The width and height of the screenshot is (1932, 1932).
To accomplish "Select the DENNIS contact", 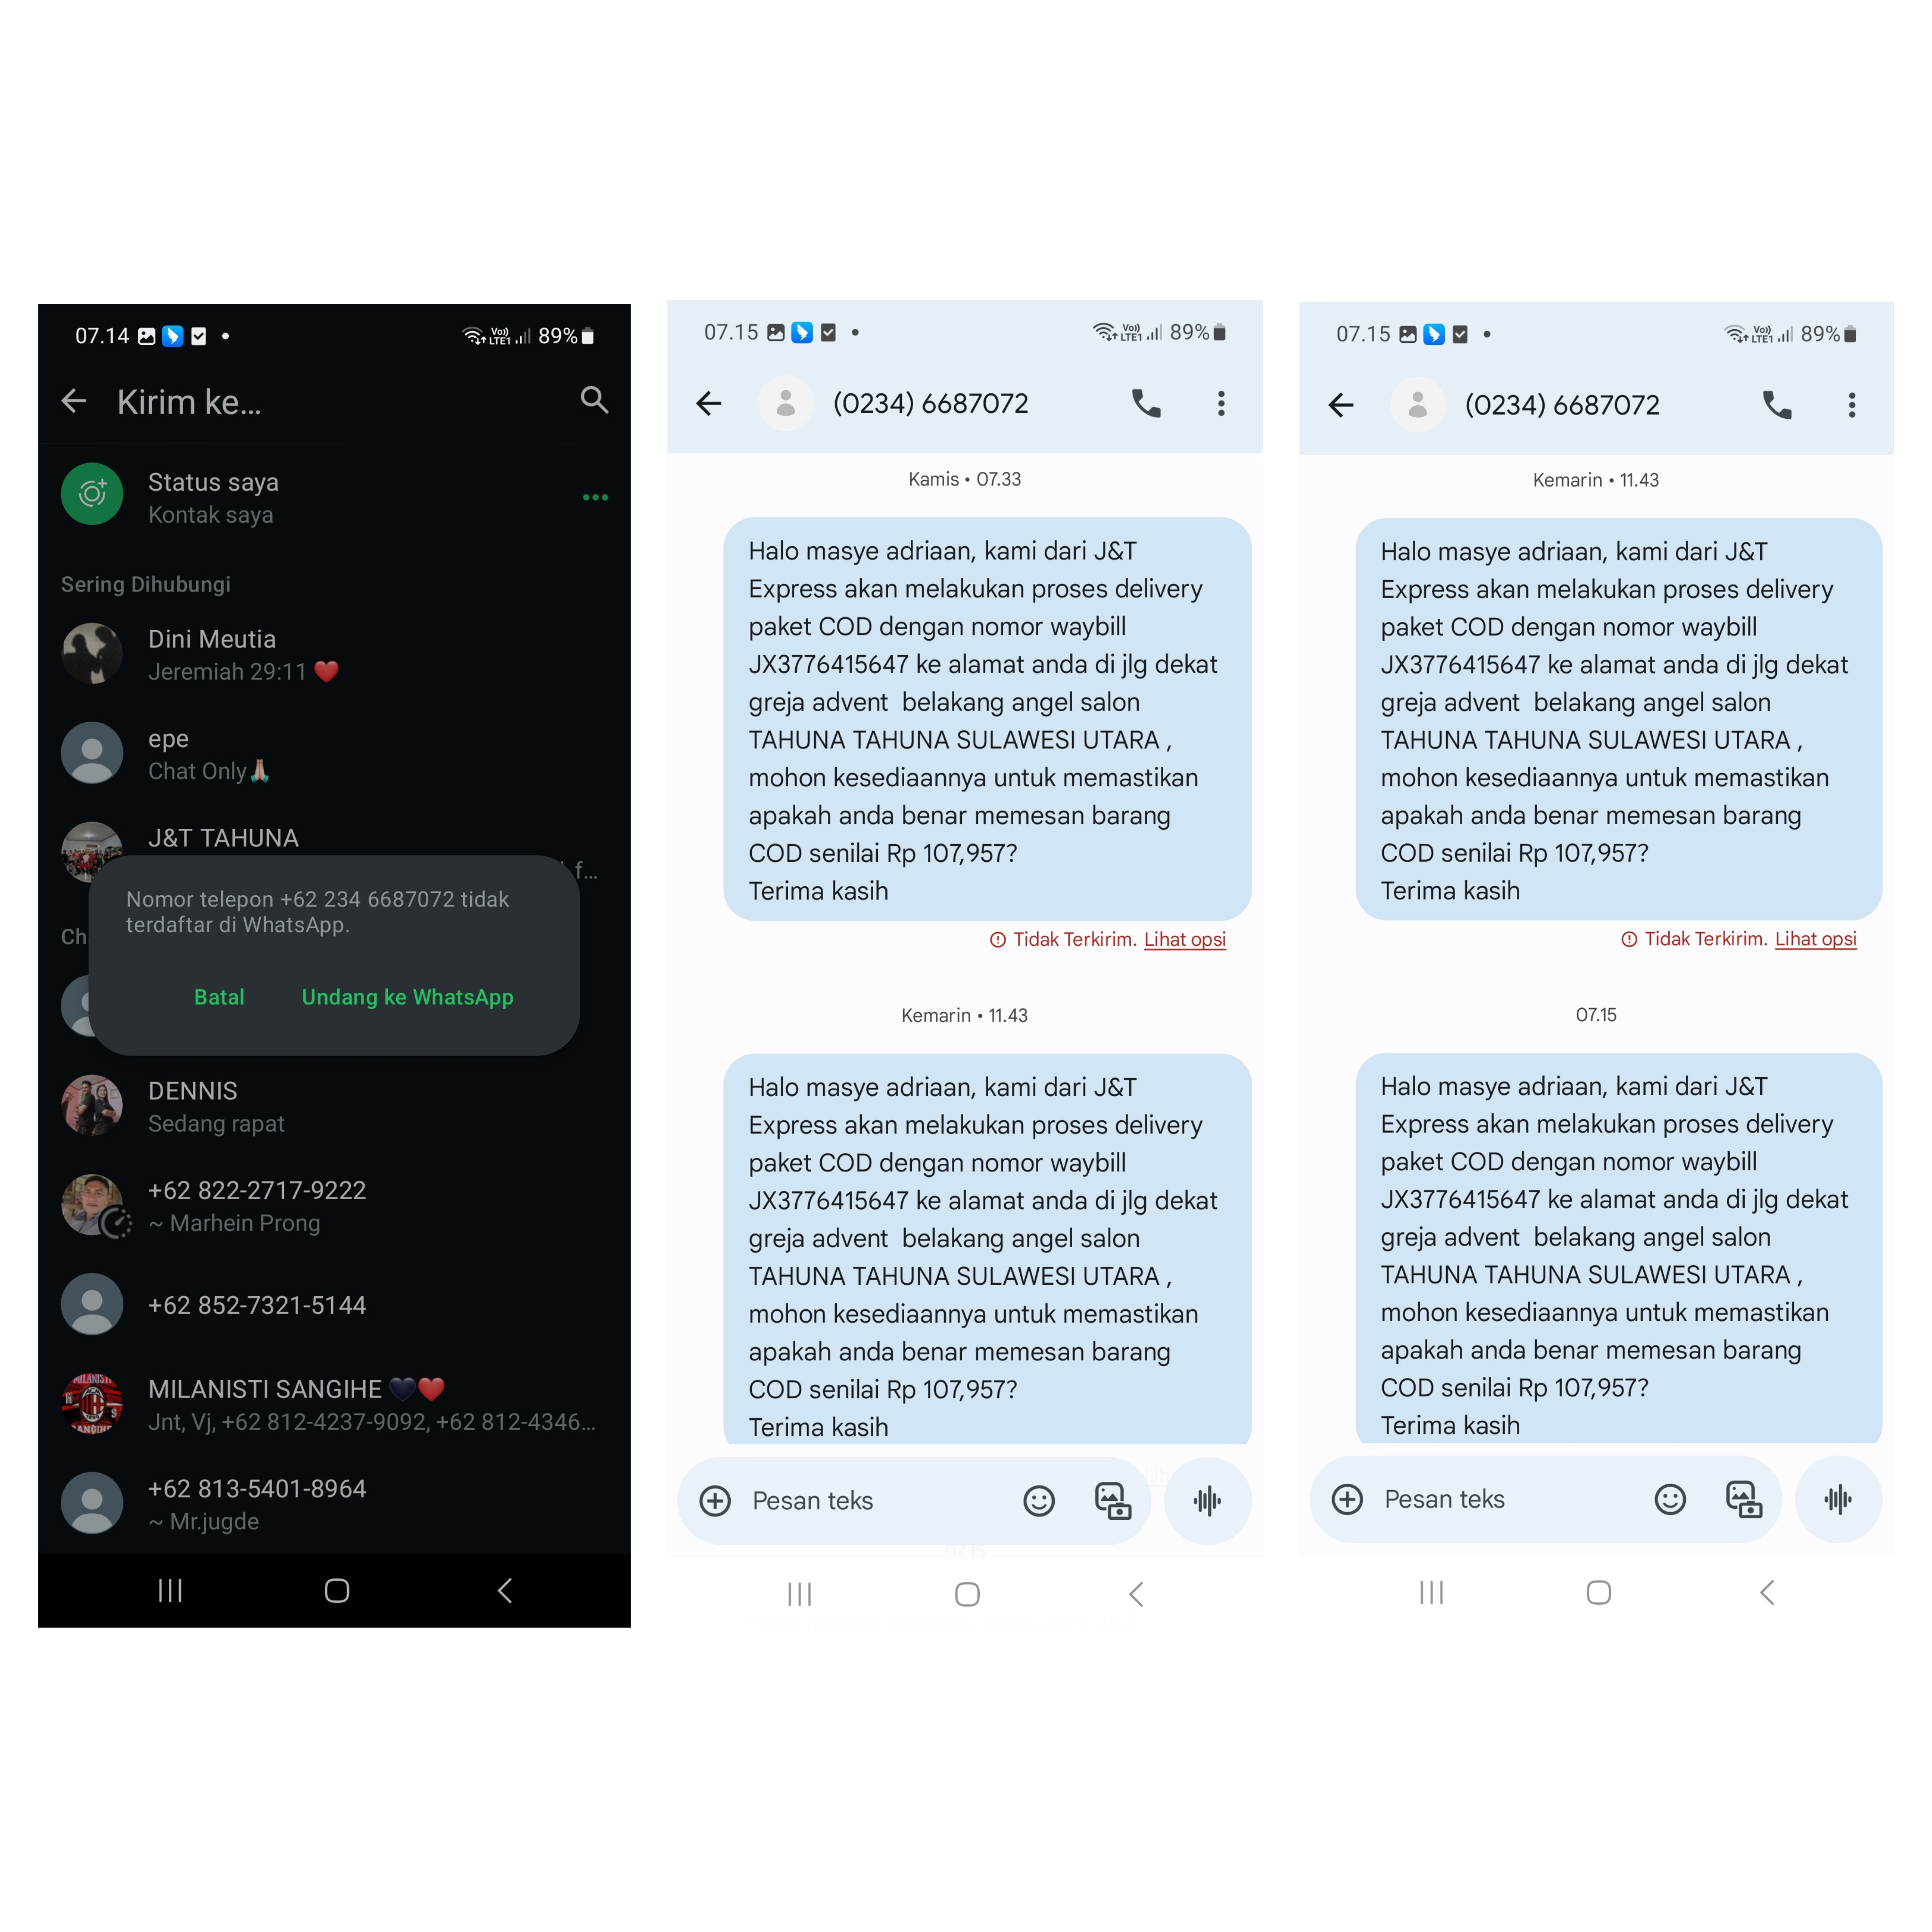I will pos(335,1106).
